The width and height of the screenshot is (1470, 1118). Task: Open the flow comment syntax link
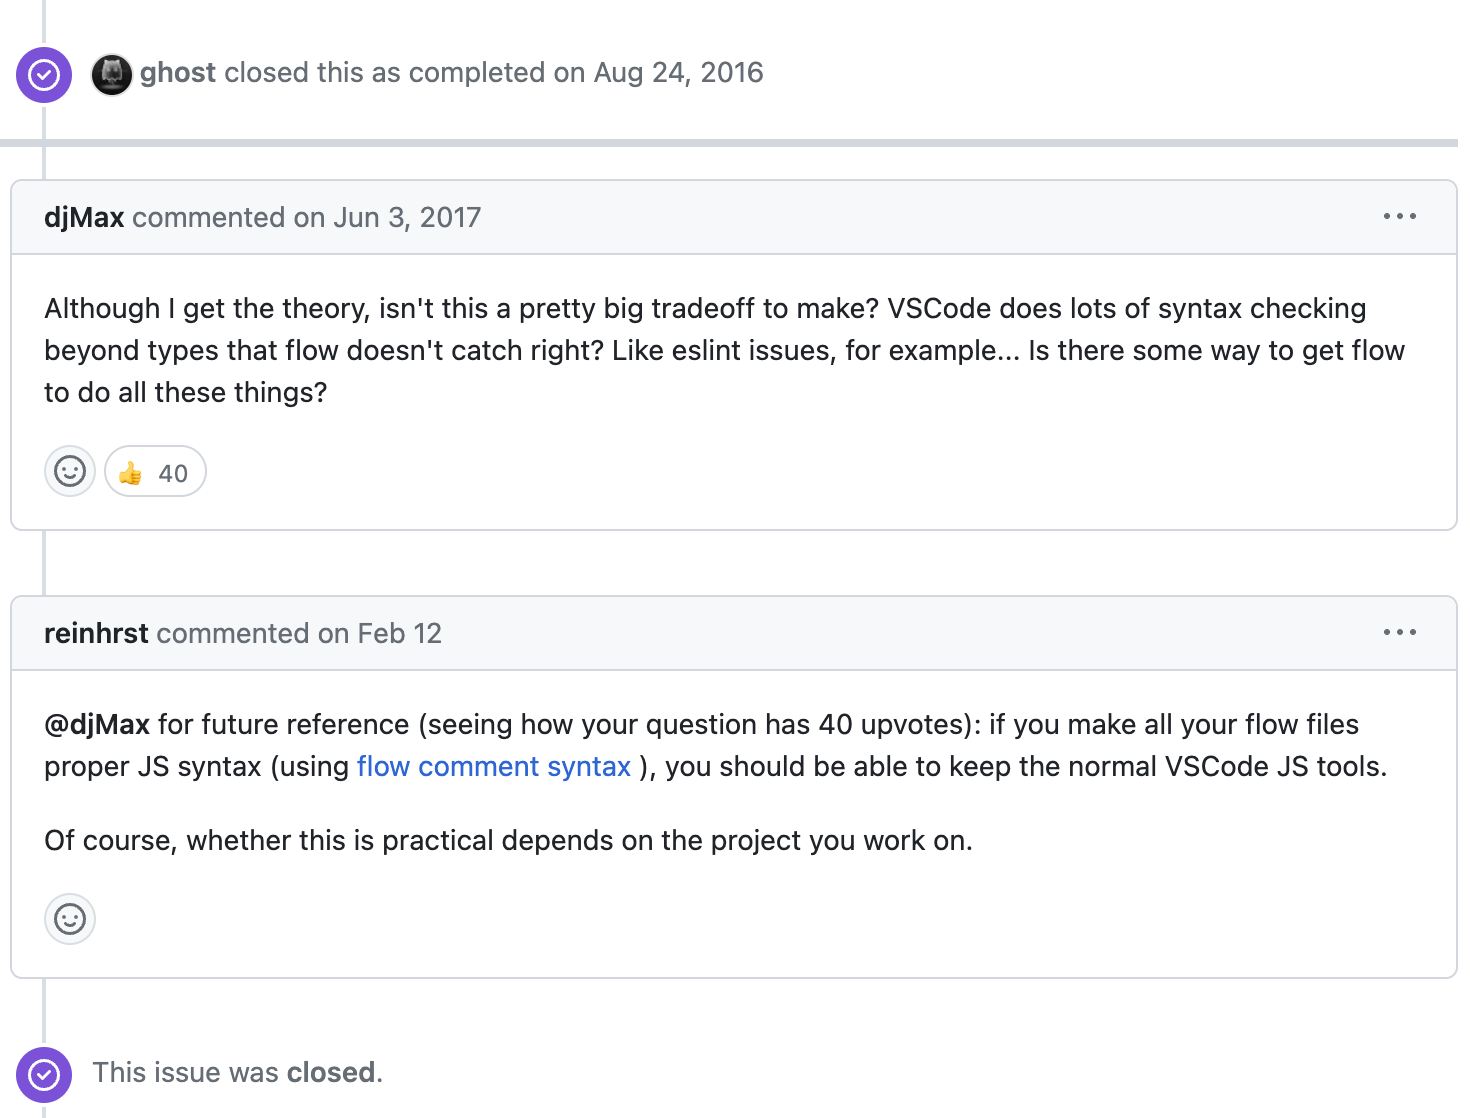pyautogui.click(x=494, y=766)
